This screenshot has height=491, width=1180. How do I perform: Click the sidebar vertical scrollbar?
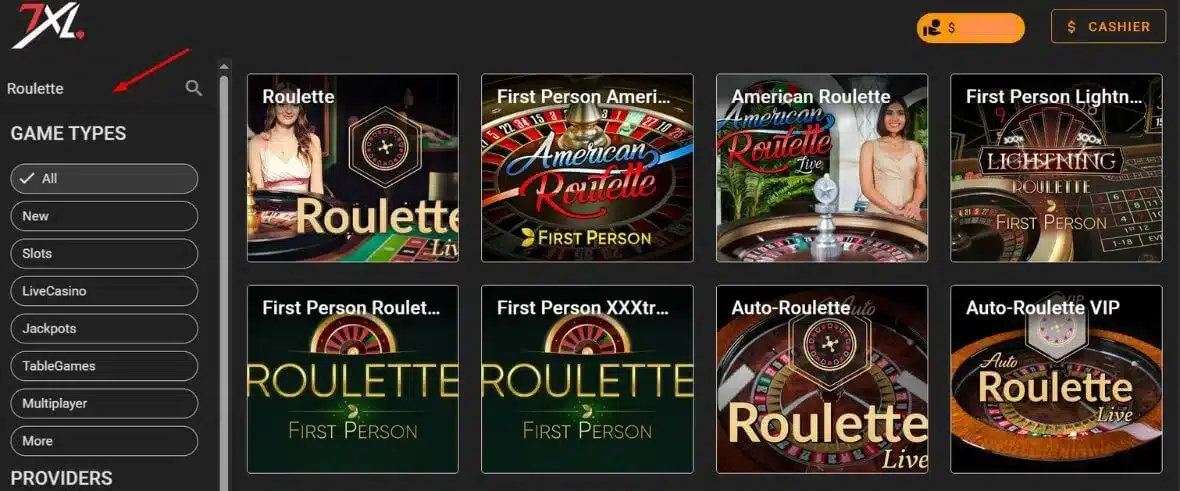coord(224,279)
